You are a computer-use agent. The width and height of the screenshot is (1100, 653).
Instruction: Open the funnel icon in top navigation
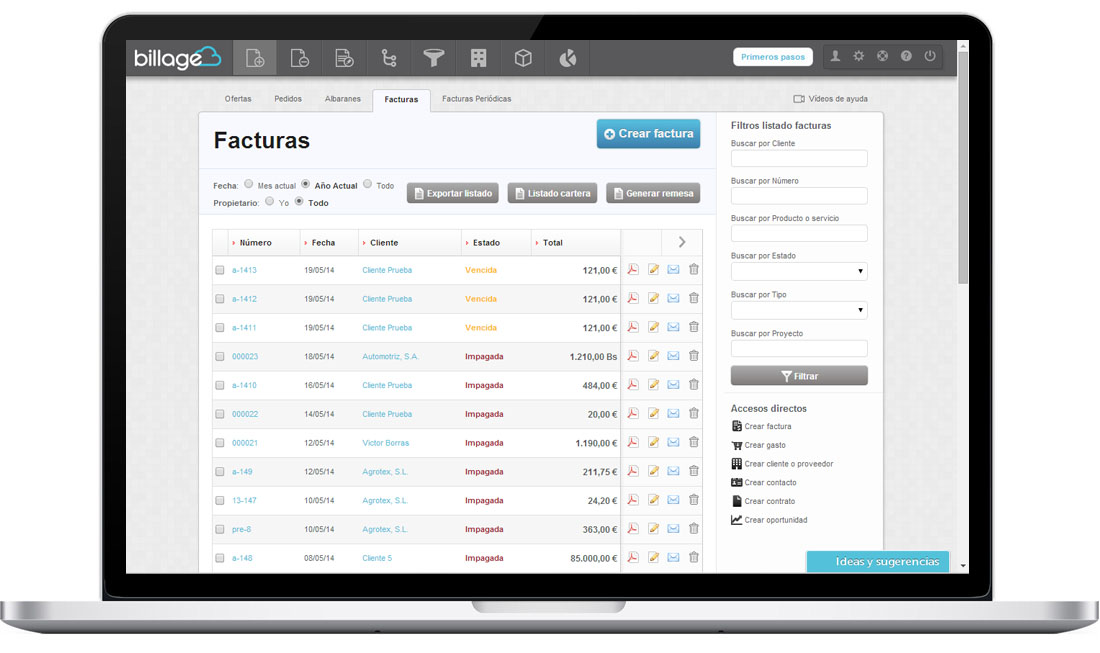(x=433, y=58)
